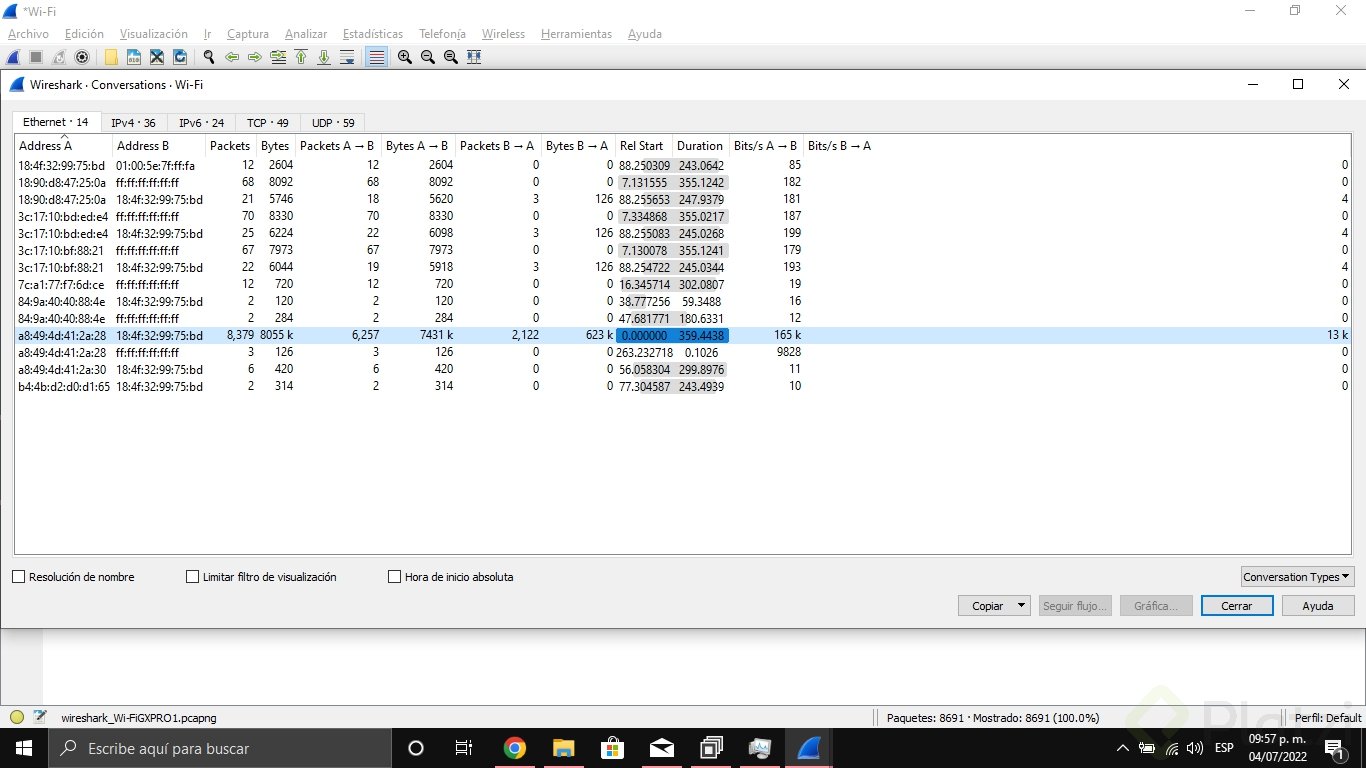Sort conversations by the Packets column header
Image resolution: width=1366 pixels, height=768 pixels.
click(230, 146)
